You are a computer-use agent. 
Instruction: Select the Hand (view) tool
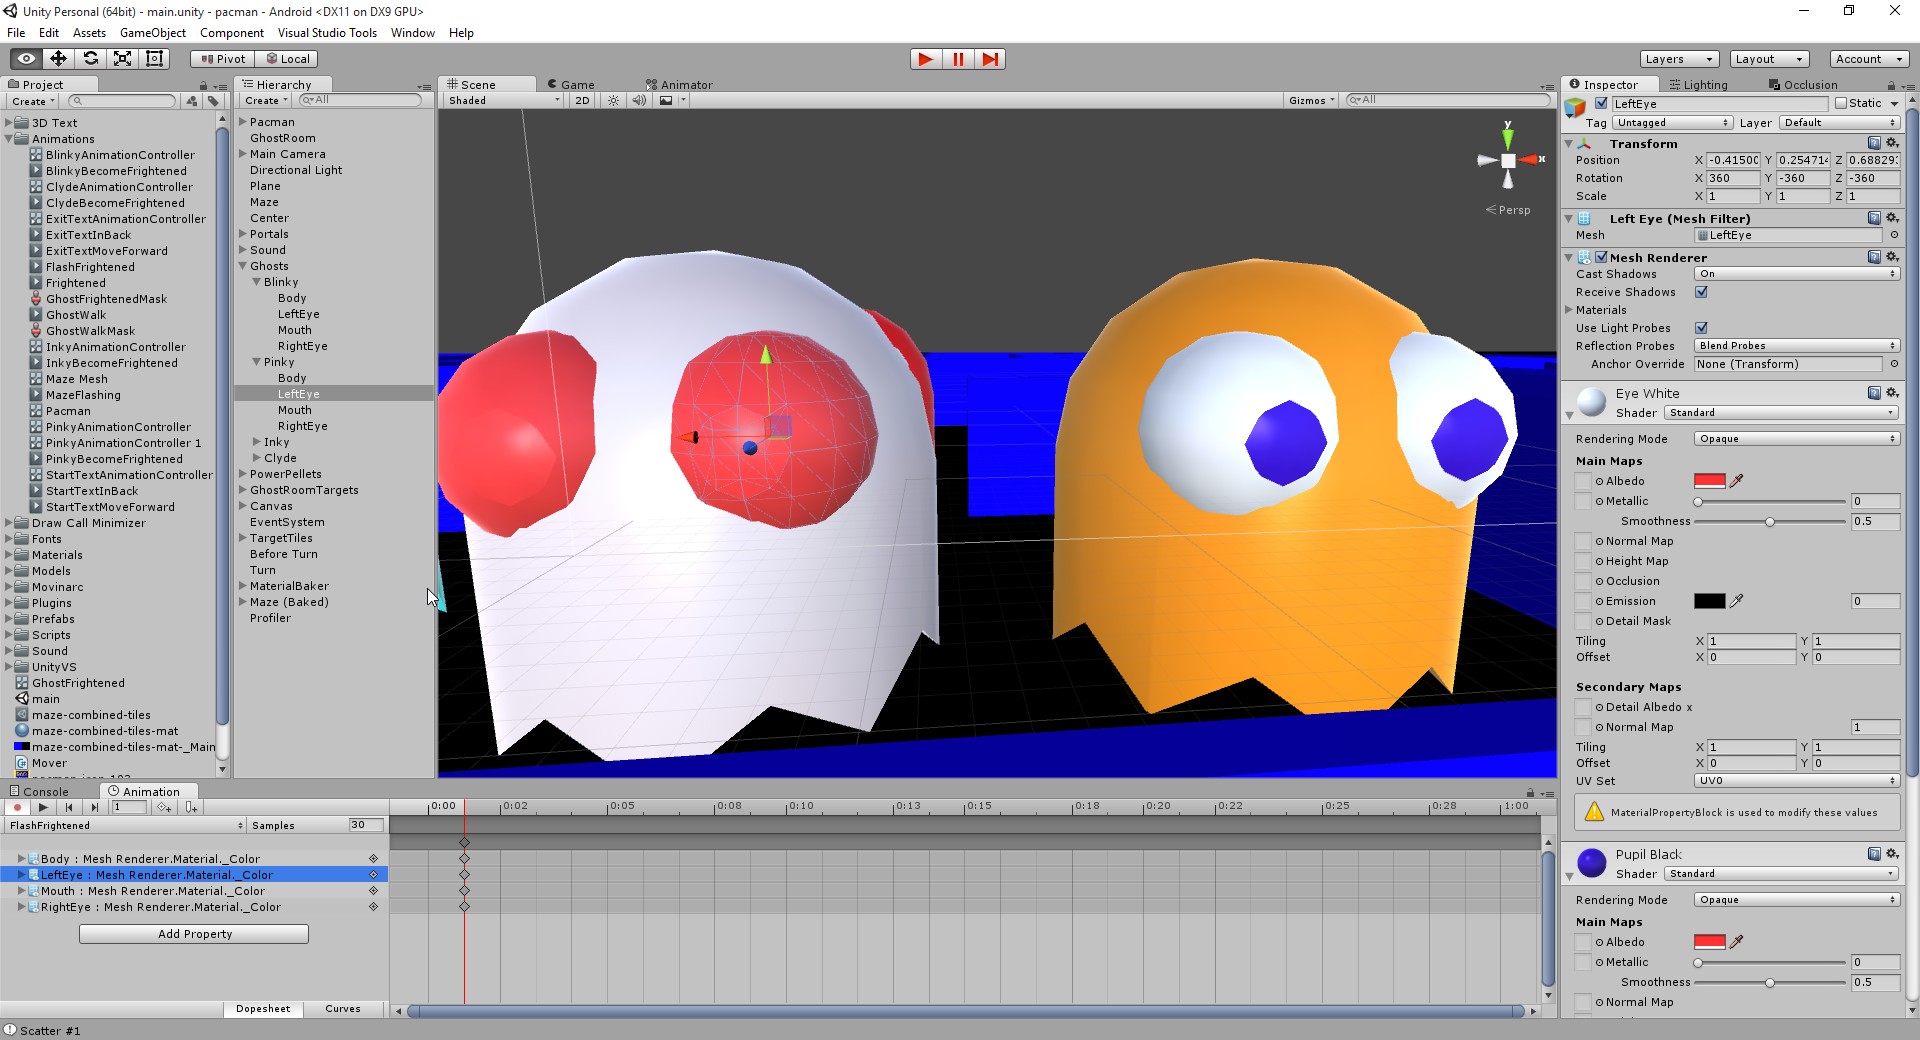coord(27,59)
